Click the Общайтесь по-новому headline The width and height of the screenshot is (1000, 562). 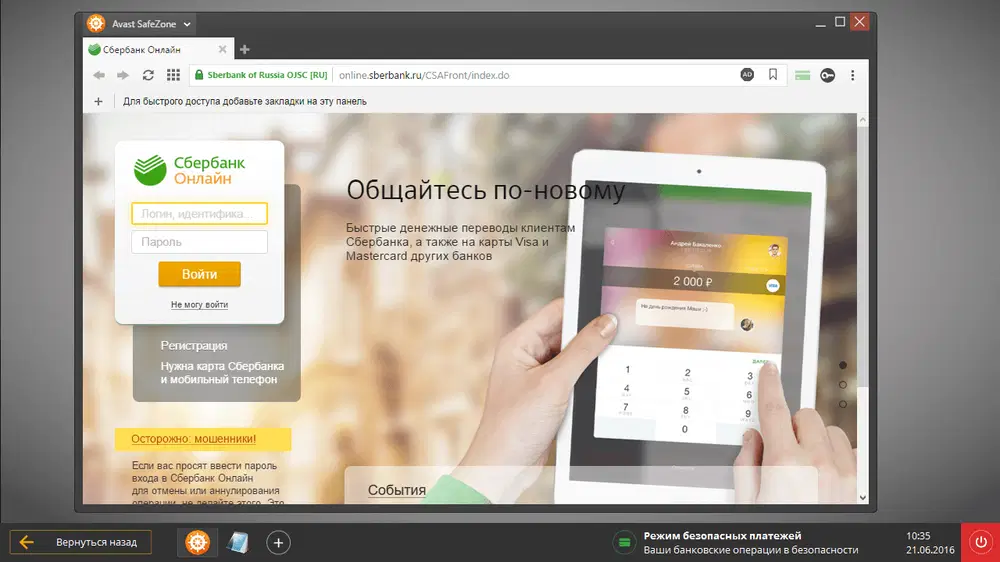[485, 190]
